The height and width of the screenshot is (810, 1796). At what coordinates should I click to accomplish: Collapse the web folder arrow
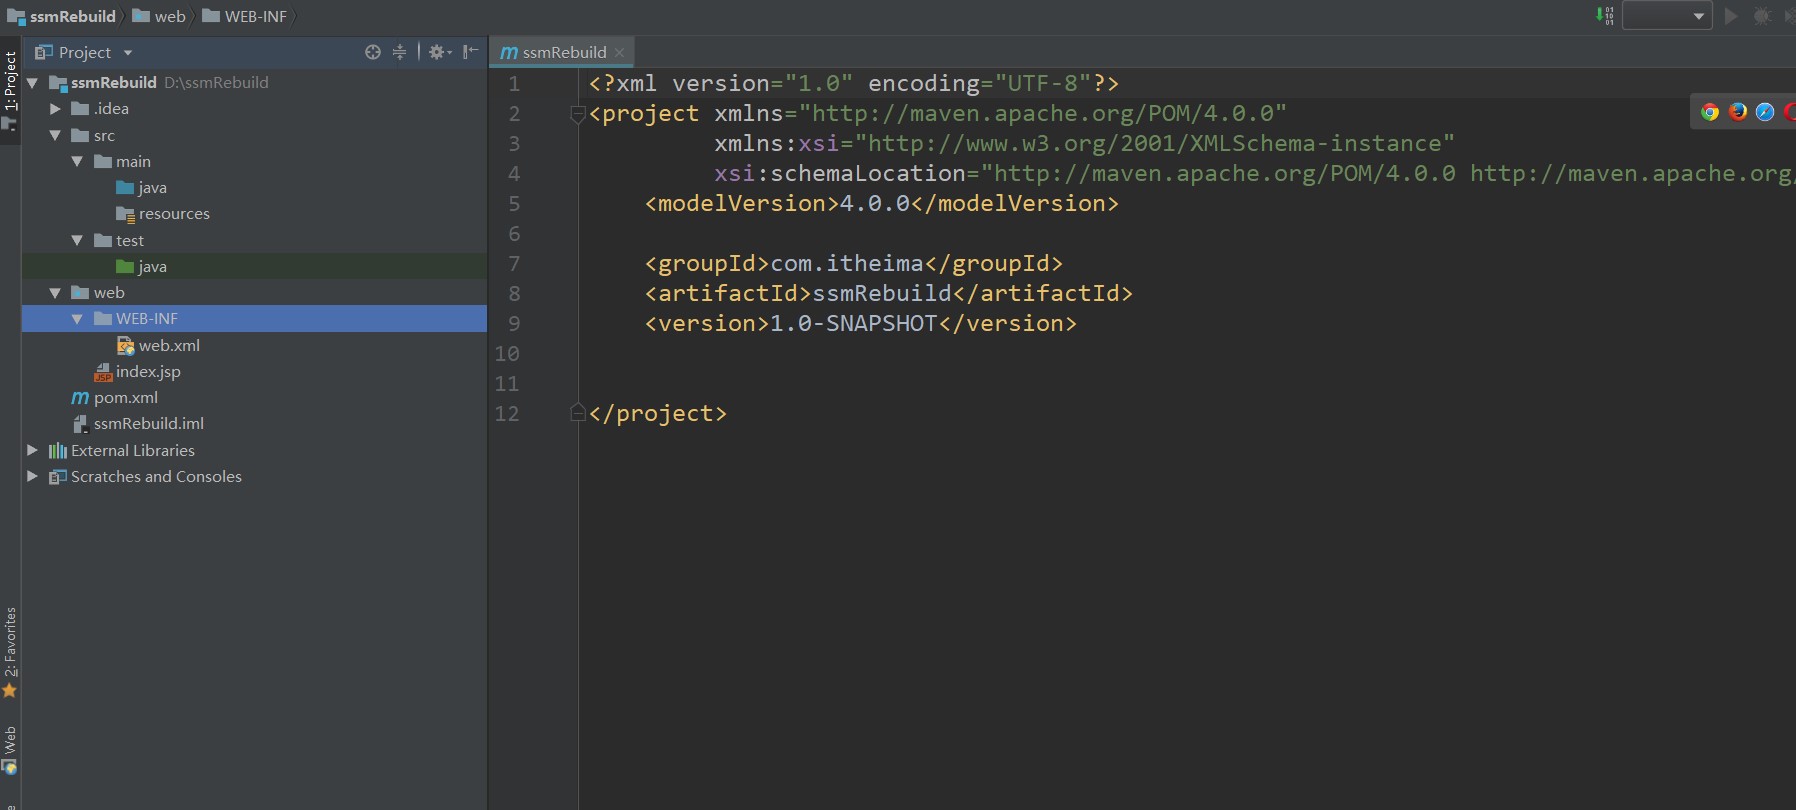55,292
